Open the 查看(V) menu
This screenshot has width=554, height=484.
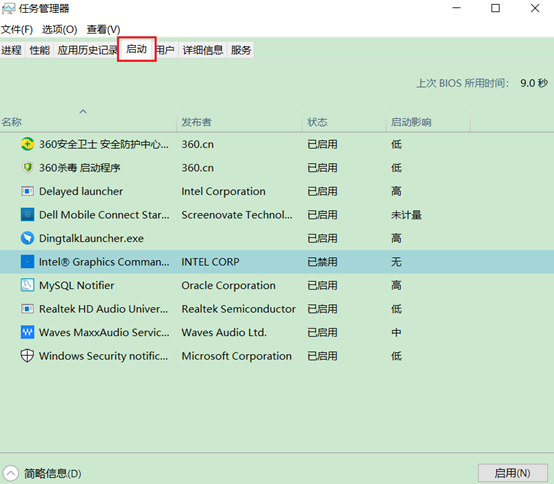[x=104, y=29]
